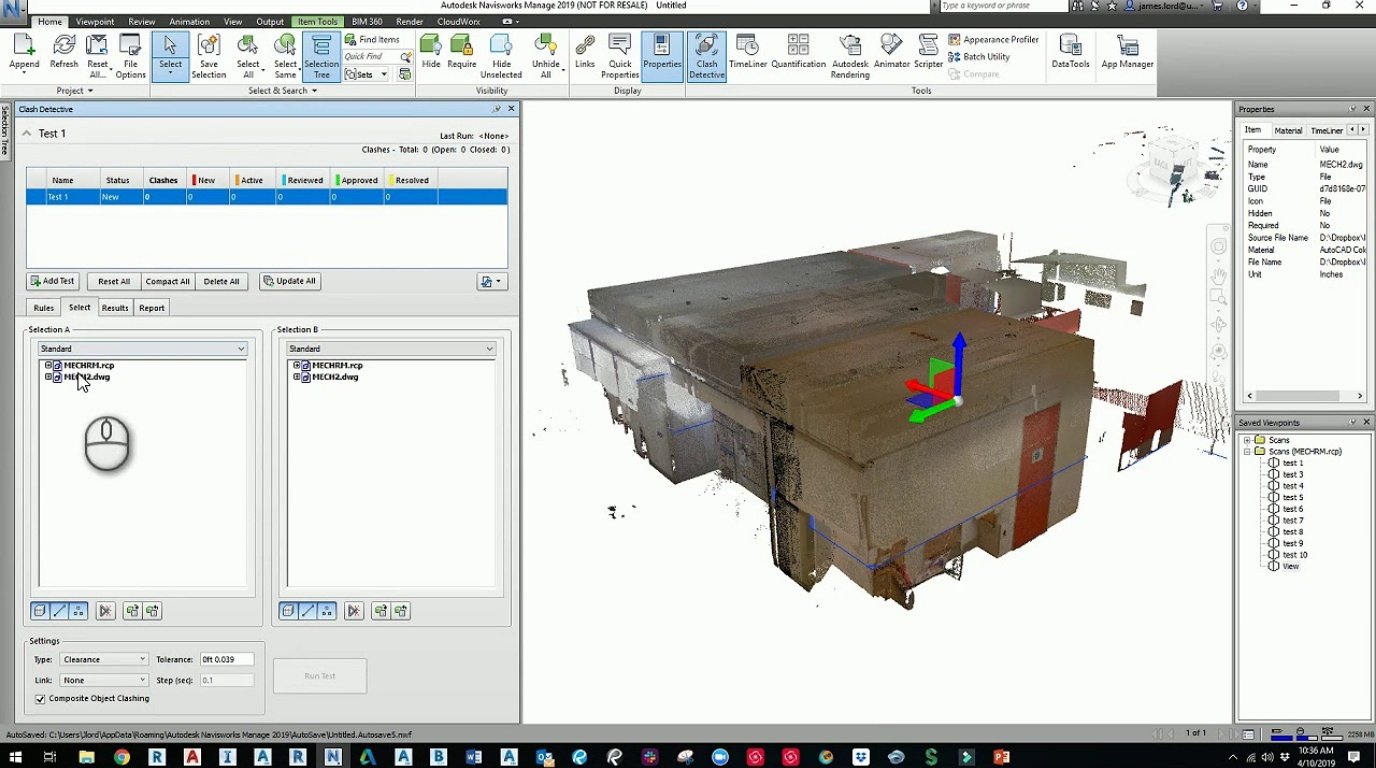Viewport: 1376px width, 768px height.
Task: Click the Reset All clash button
Action: click(x=114, y=282)
